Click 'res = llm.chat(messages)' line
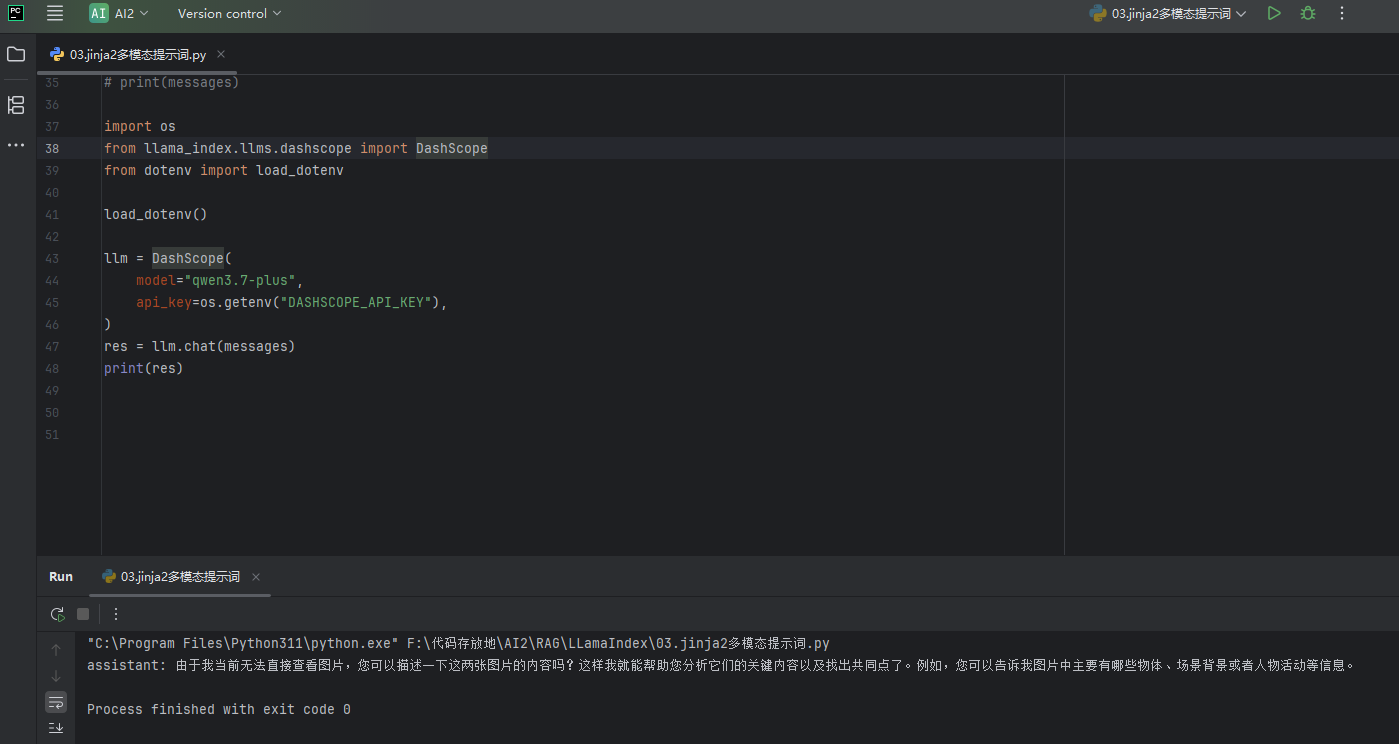The width and height of the screenshot is (1399, 744). pos(200,347)
